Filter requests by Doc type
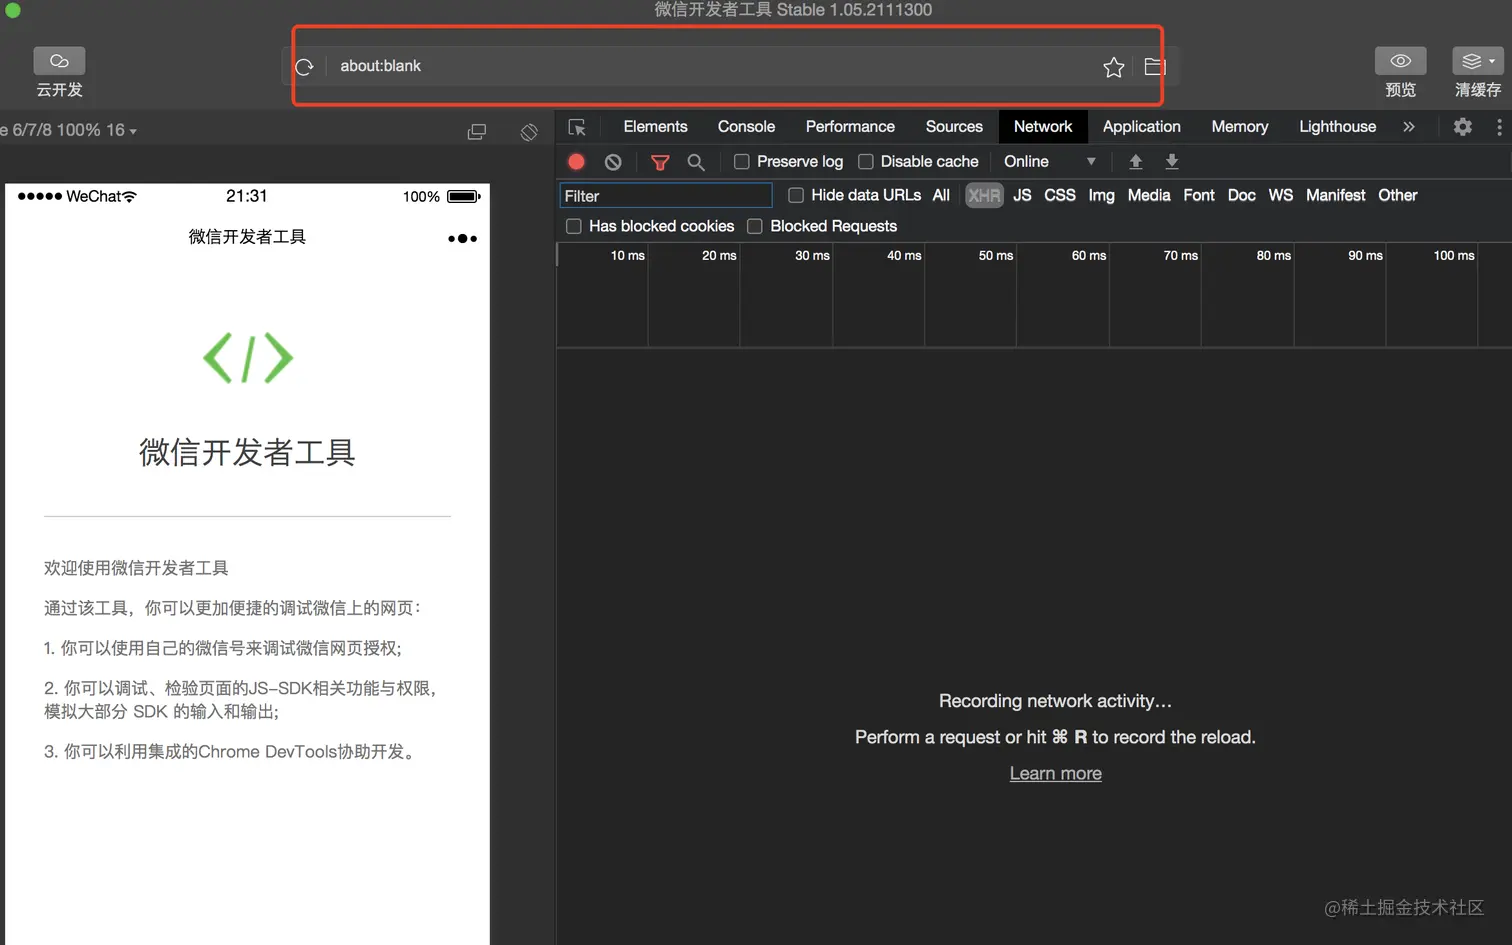This screenshot has height=945, width=1512. point(1241,195)
